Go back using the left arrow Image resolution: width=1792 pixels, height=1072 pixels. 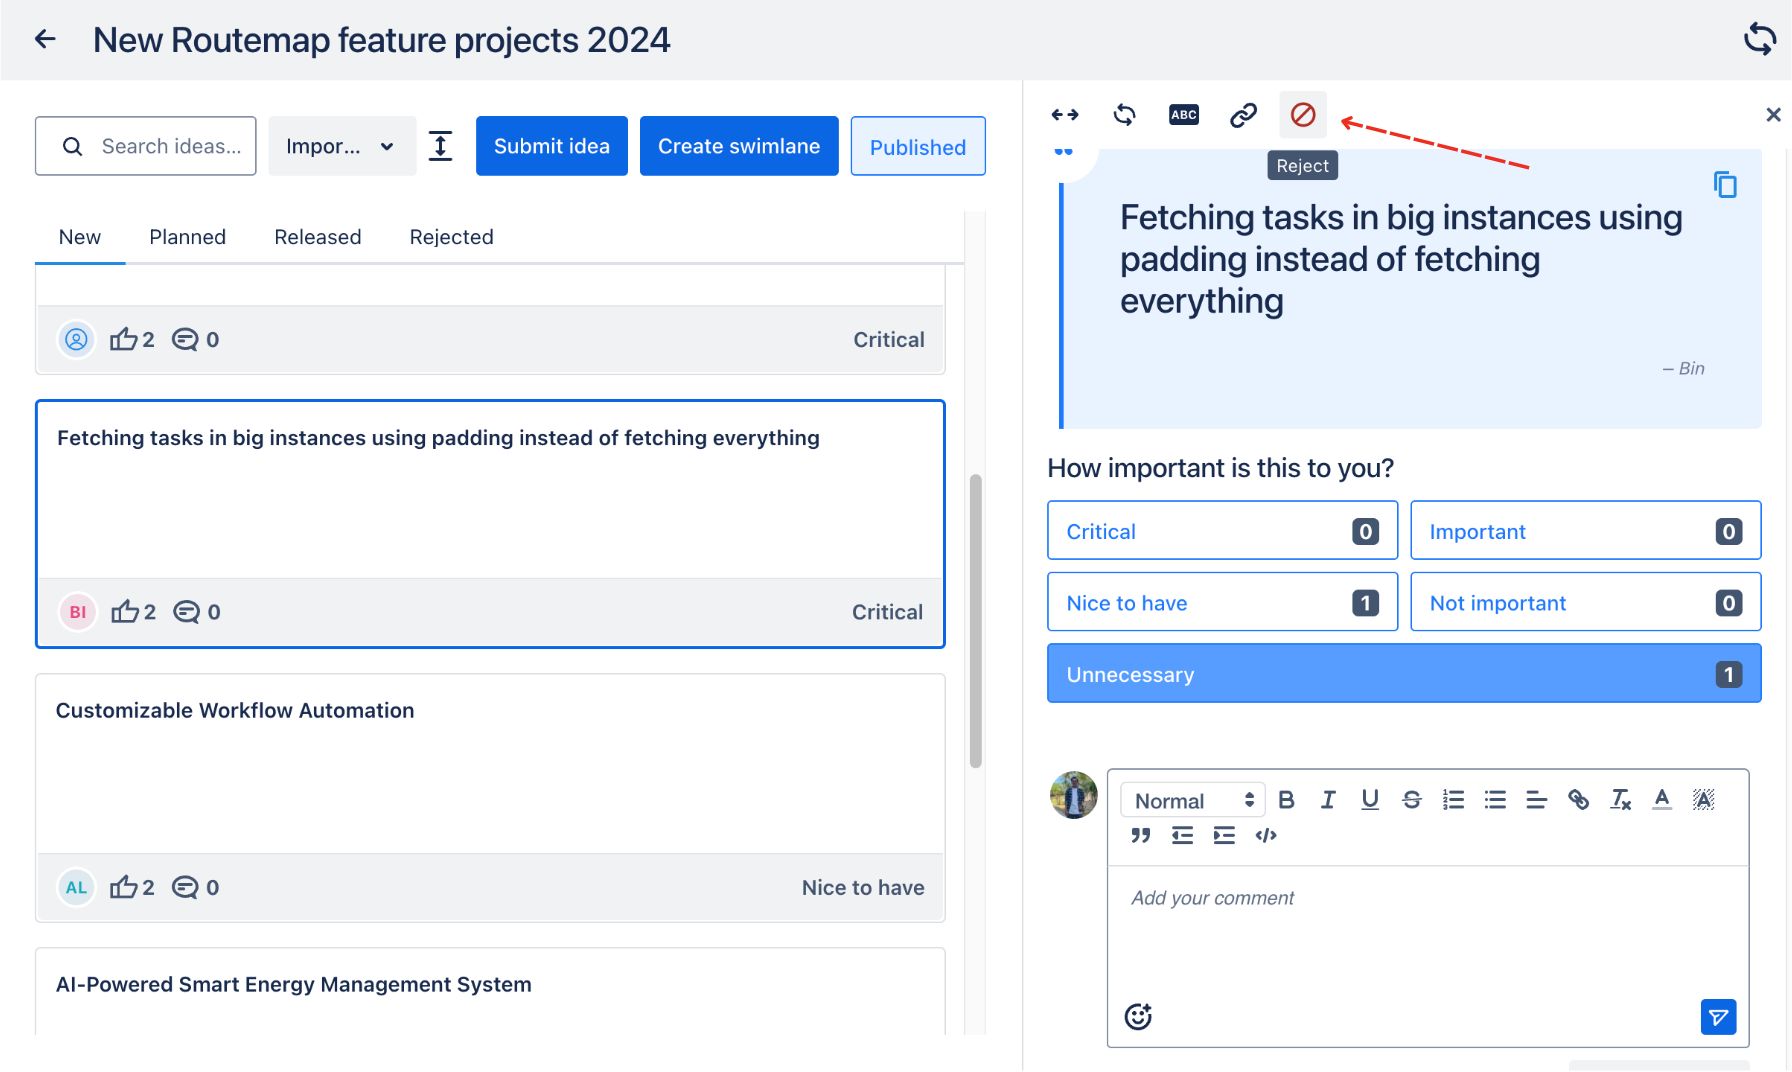click(x=45, y=39)
